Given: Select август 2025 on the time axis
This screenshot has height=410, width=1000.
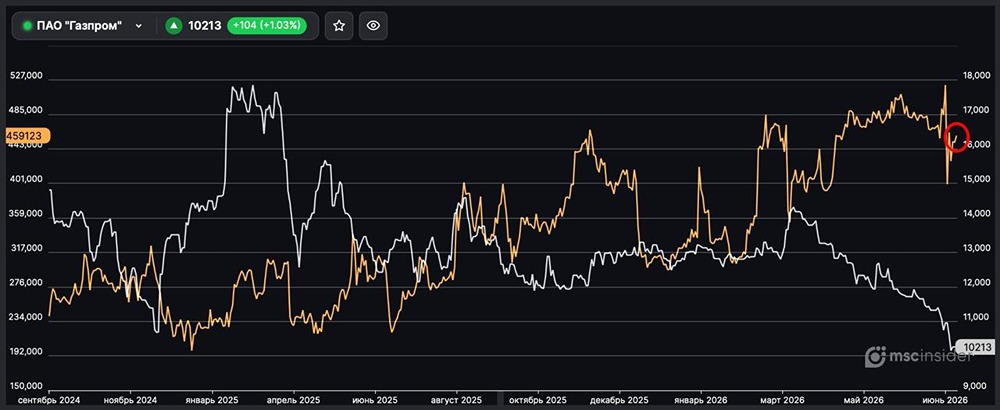Looking at the screenshot, I should point(457,400).
